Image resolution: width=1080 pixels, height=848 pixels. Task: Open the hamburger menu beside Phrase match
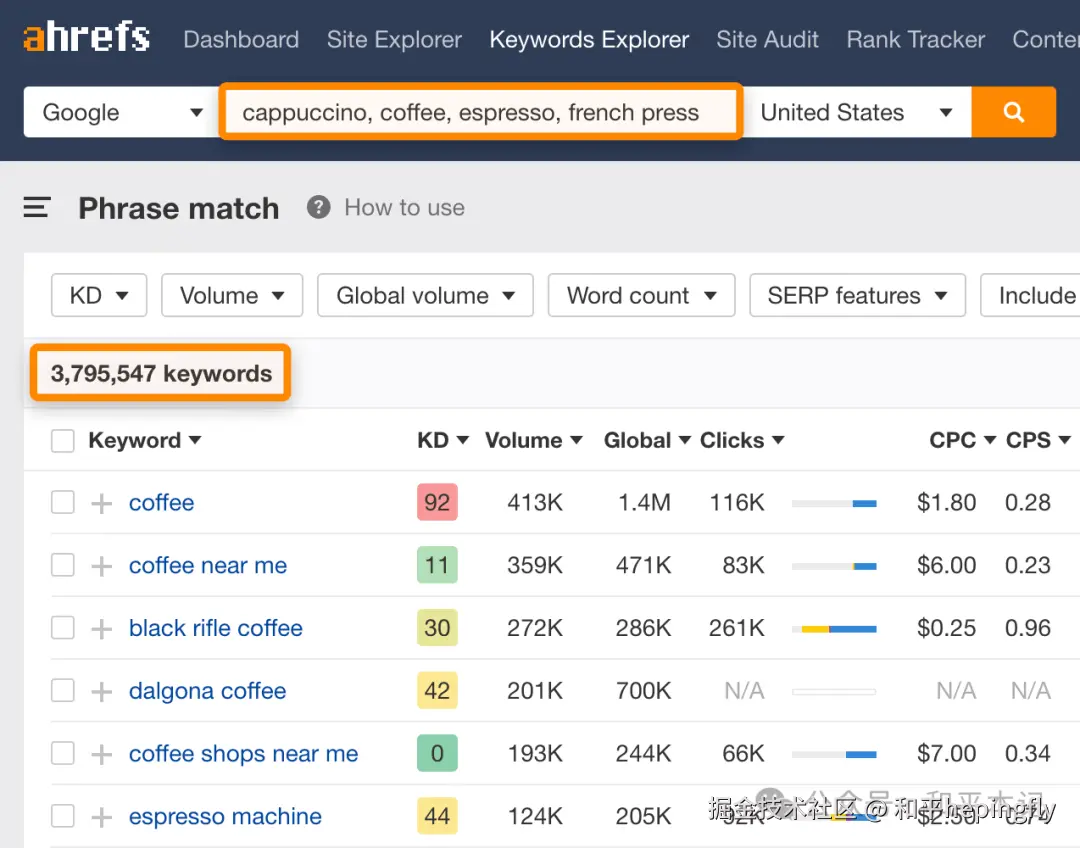click(37, 207)
